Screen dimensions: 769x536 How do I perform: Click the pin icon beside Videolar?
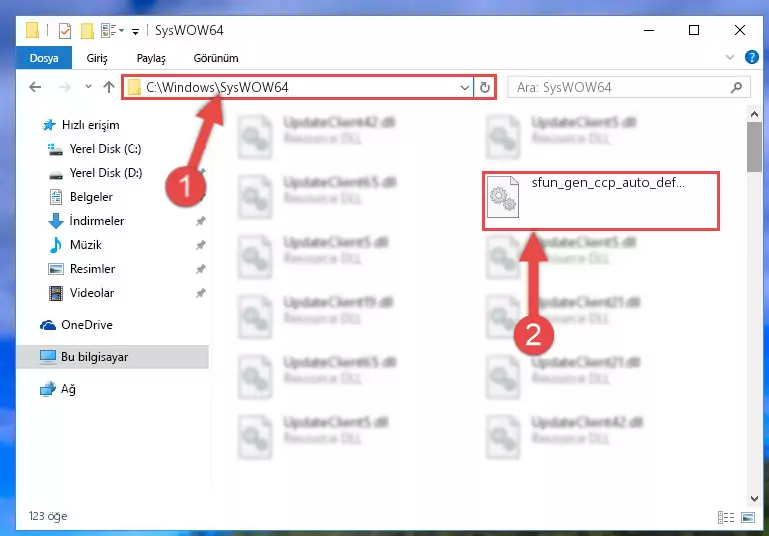click(200, 293)
